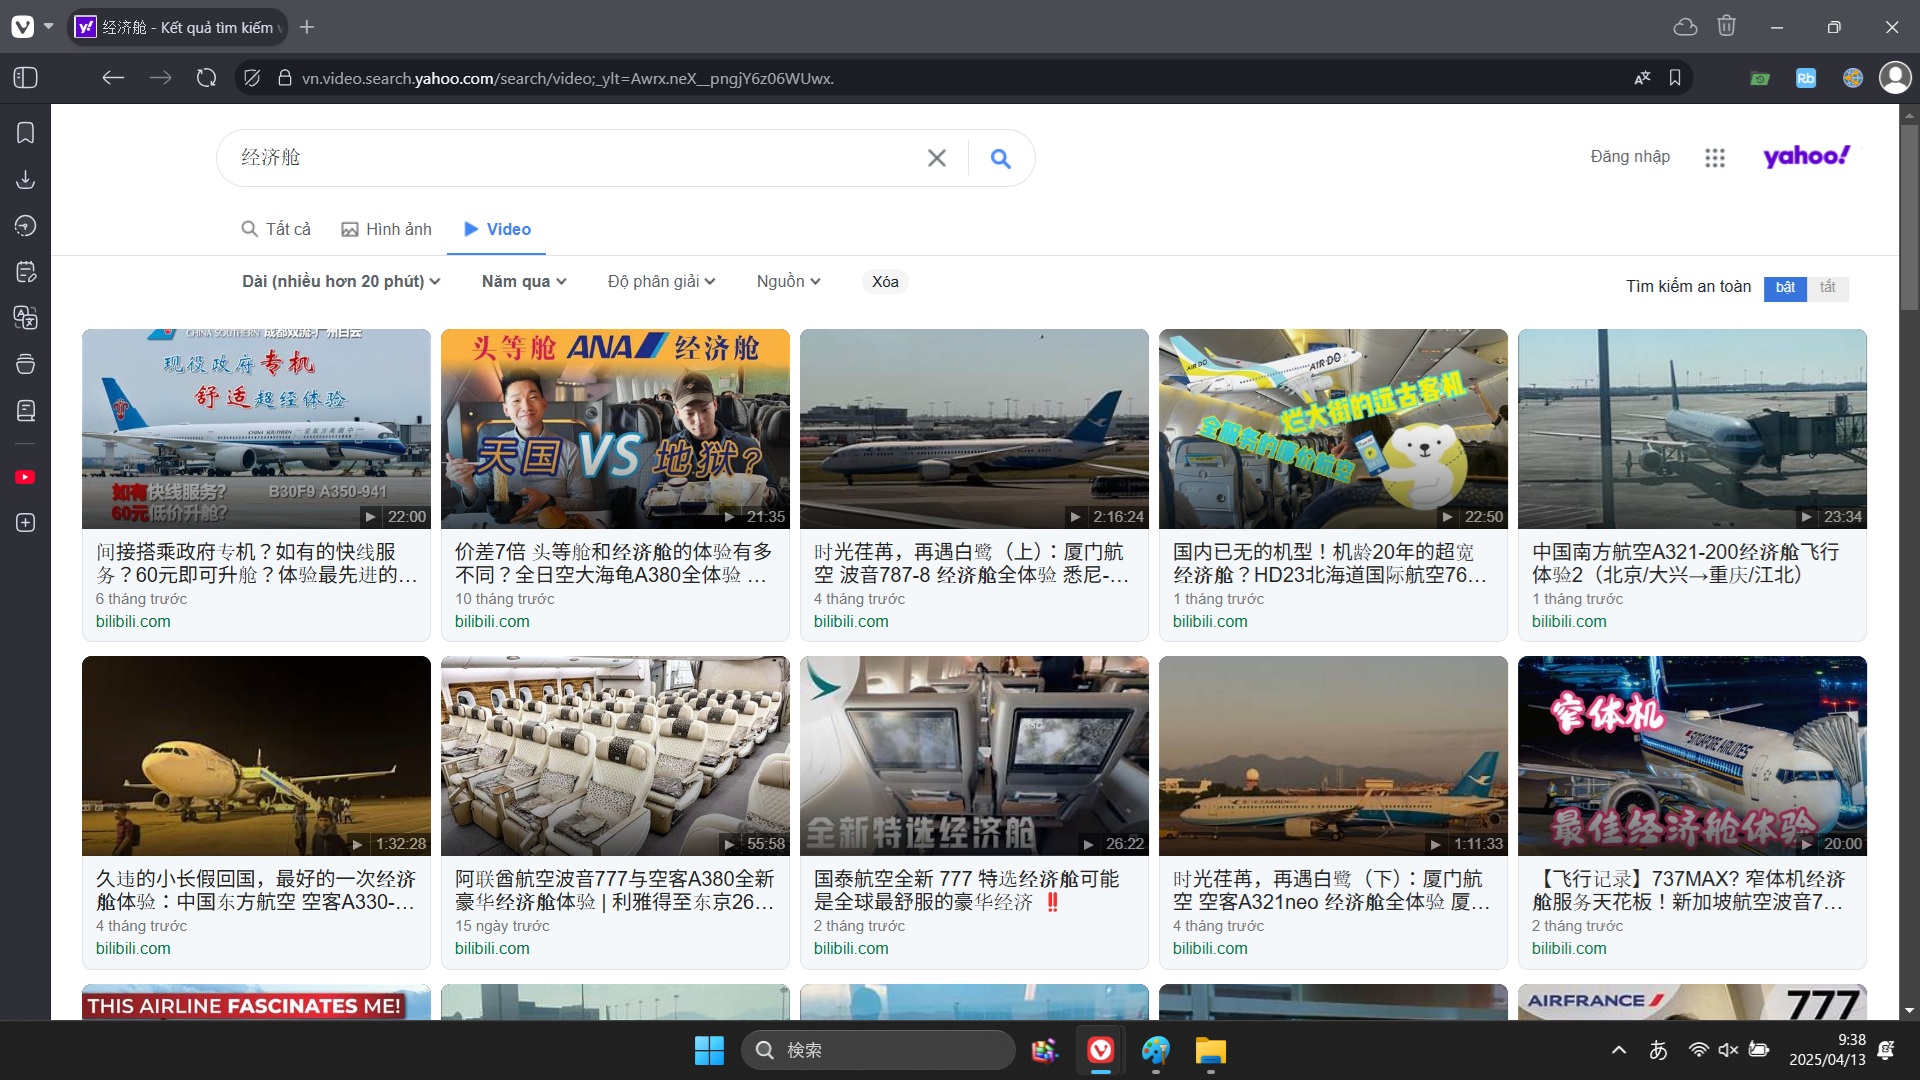Click the Đăng nhập sign-in link
The height and width of the screenshot is (1080, 1920).
tap(1630, 157)
